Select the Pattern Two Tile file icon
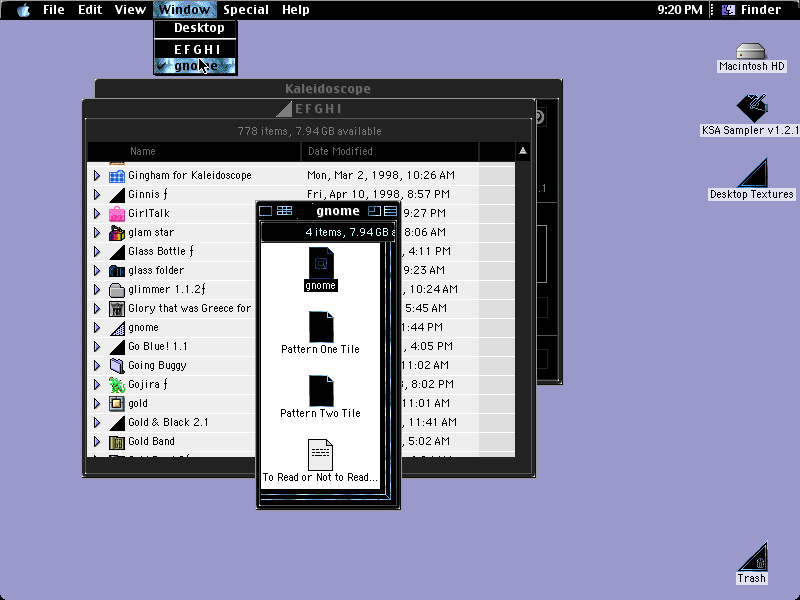Screen dimensions: 800x600 coord(321,391)
